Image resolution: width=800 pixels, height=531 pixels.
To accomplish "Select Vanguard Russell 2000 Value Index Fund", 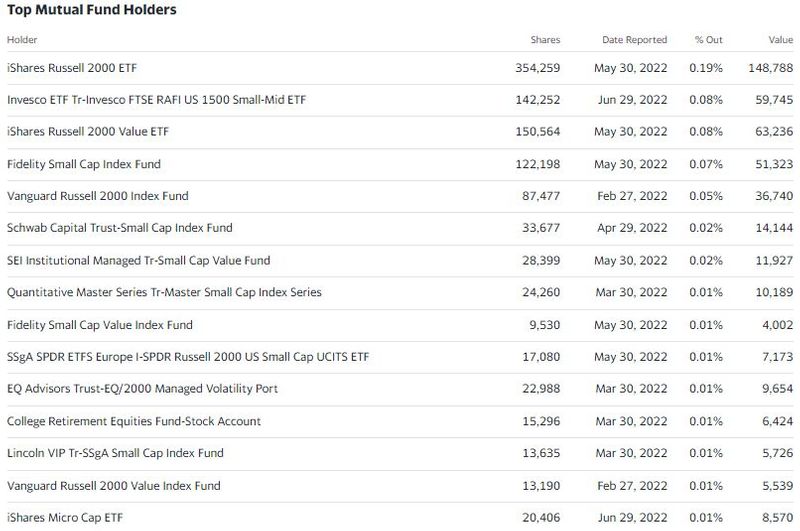I will 113,485.
